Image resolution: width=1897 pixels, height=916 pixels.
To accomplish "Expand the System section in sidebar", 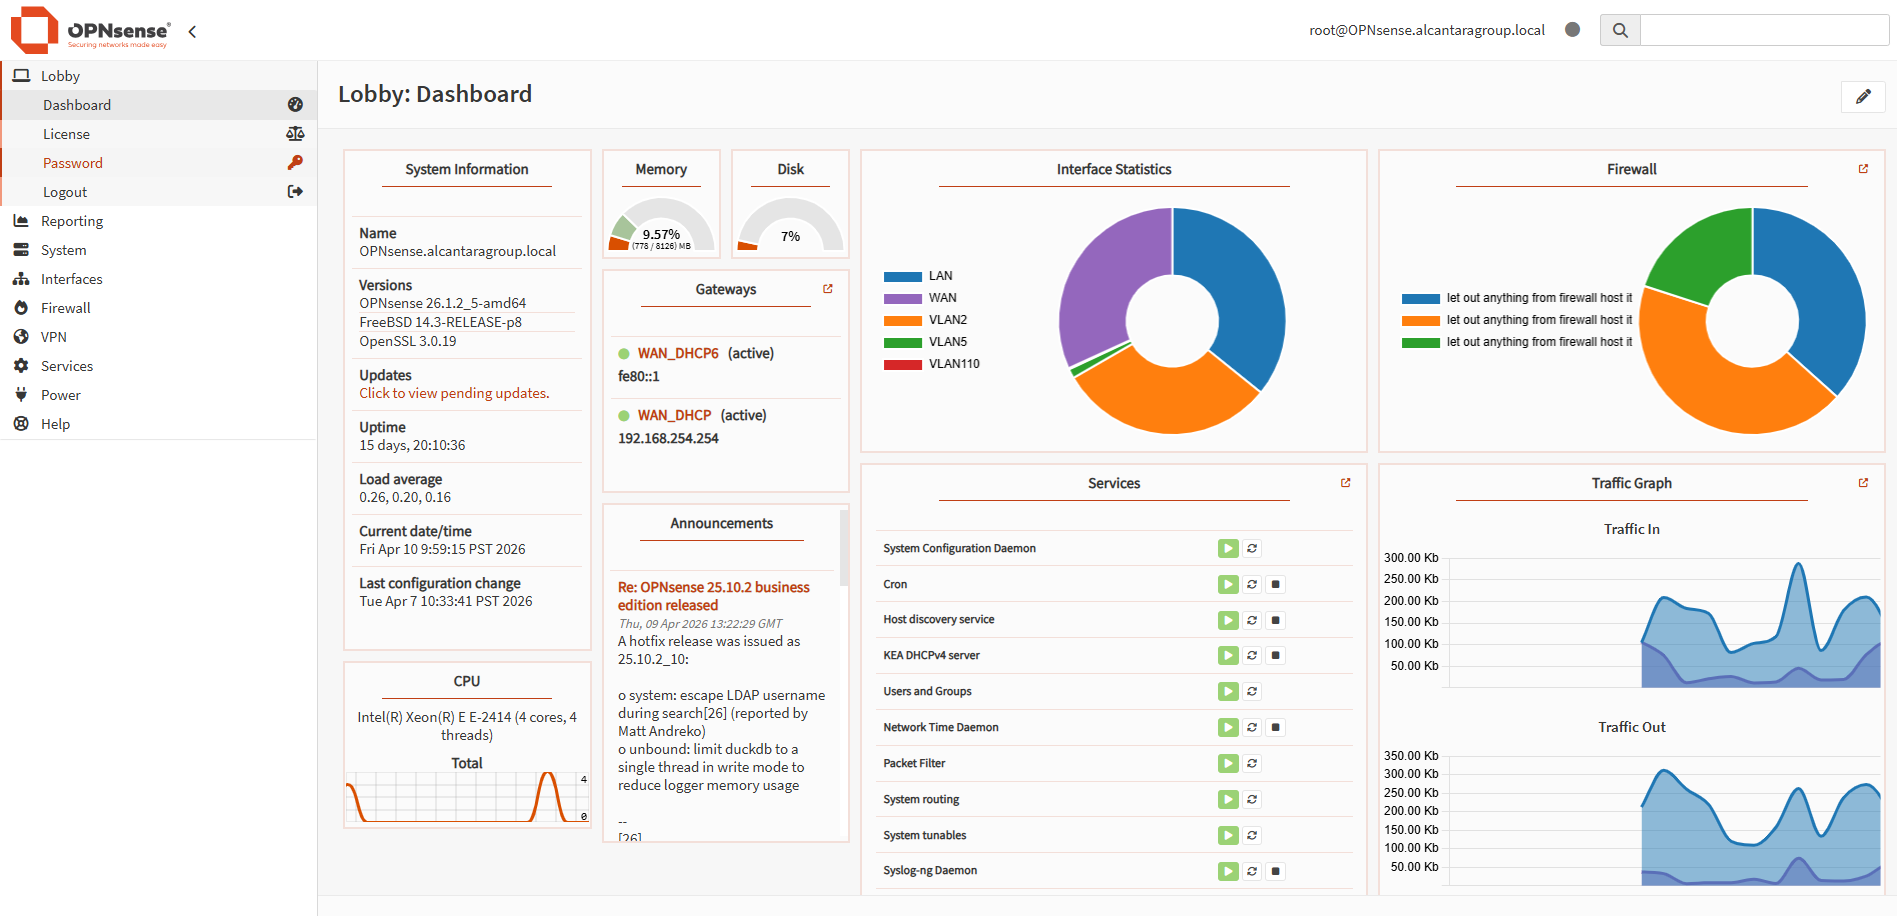I will tap(63, 249).
